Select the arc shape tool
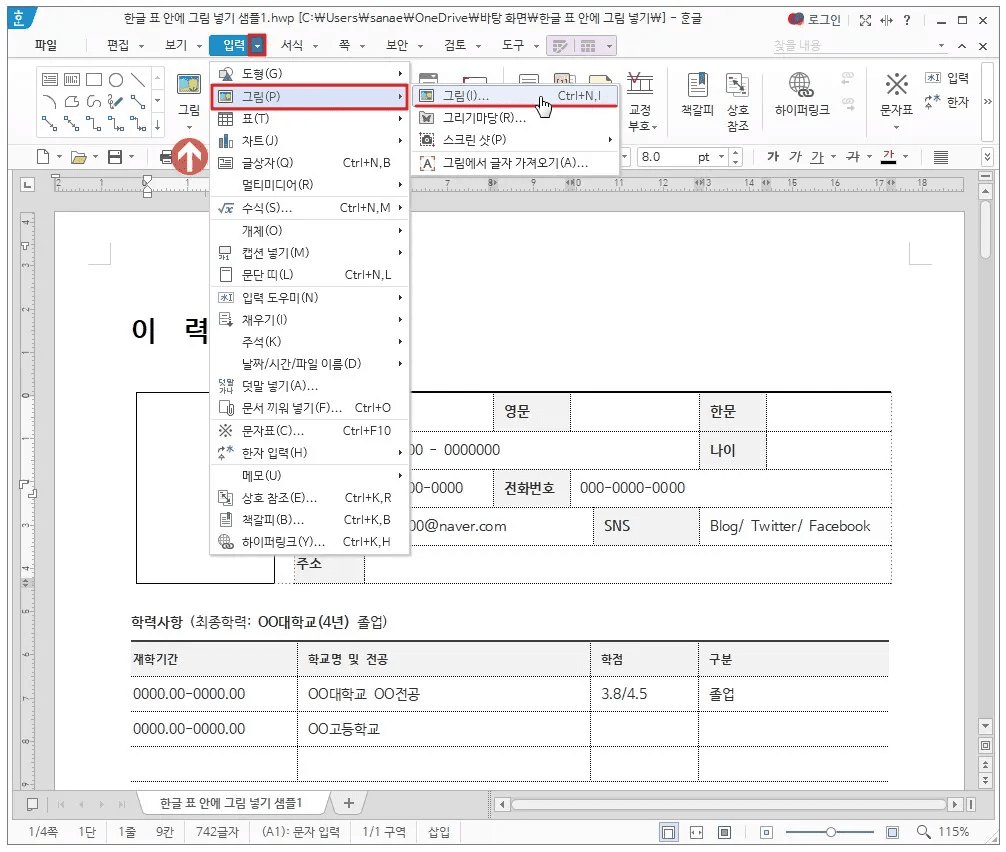The image size is (1006, 852). 49,101
